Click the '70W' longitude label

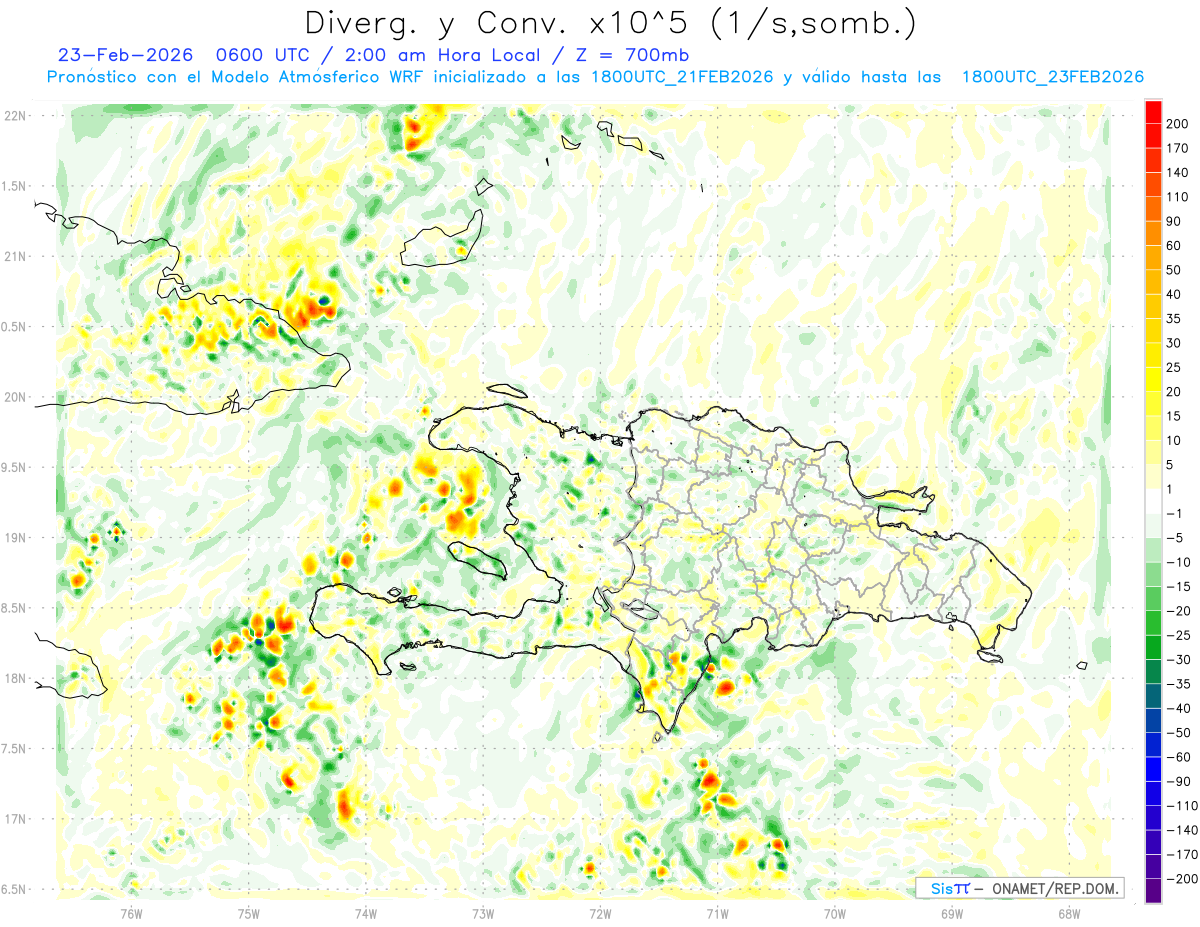835,913
